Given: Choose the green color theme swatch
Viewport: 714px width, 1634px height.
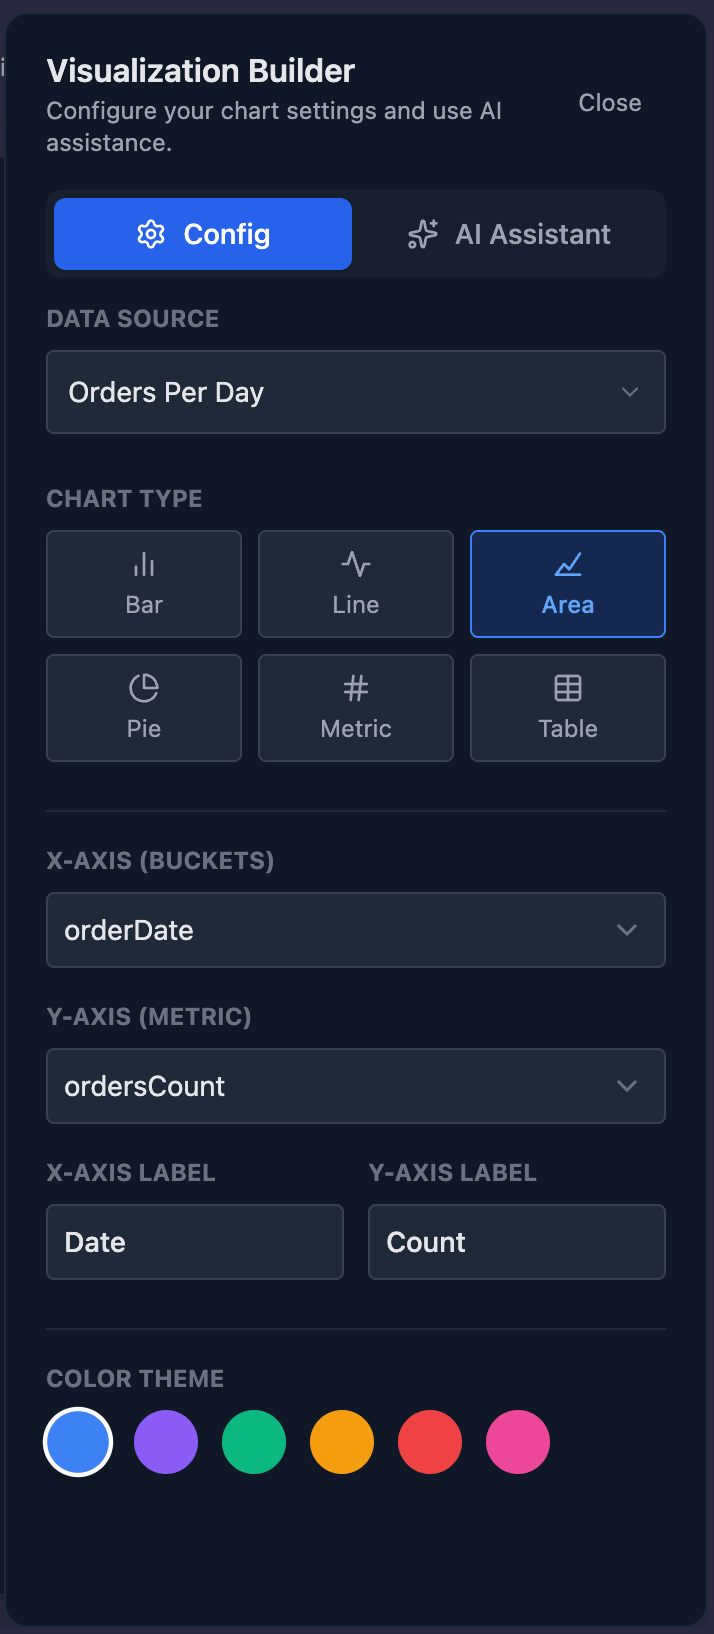Looking at the screenshot, I should [254, 1442].
